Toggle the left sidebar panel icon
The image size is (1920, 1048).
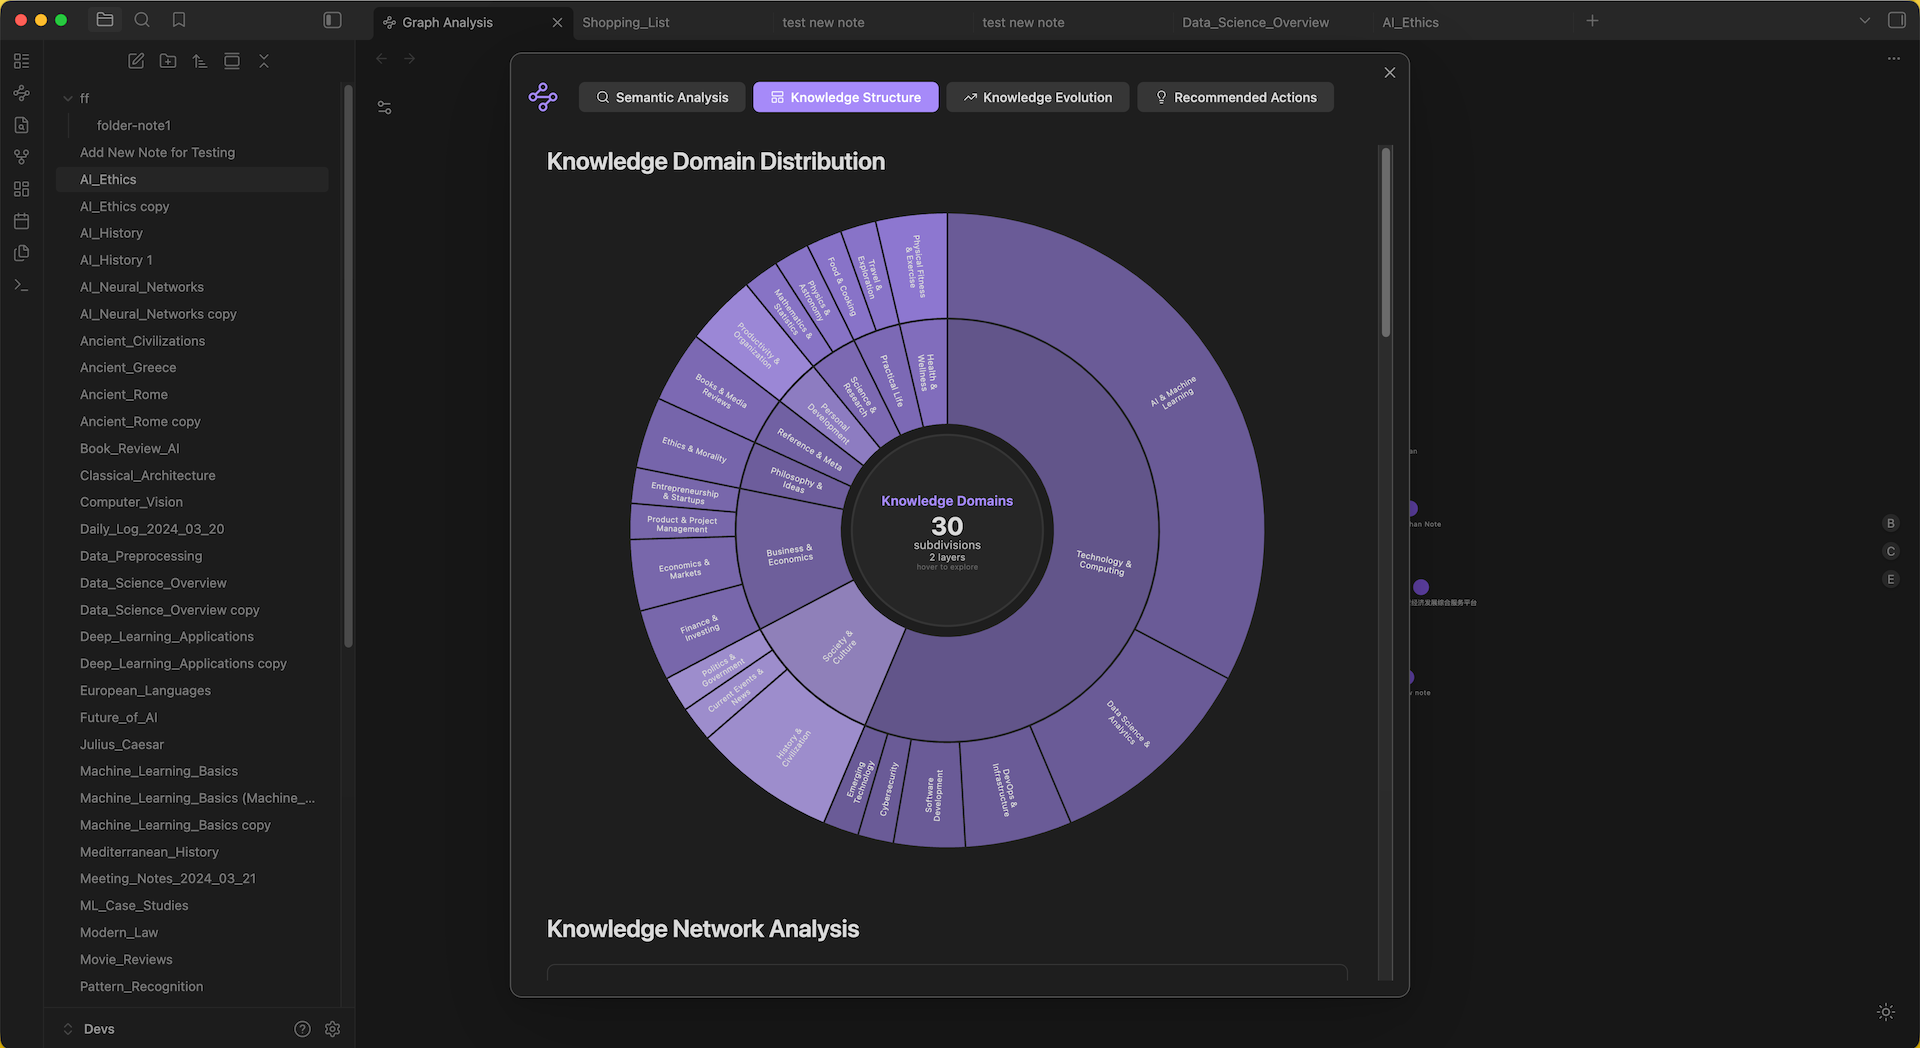[333, 20]
